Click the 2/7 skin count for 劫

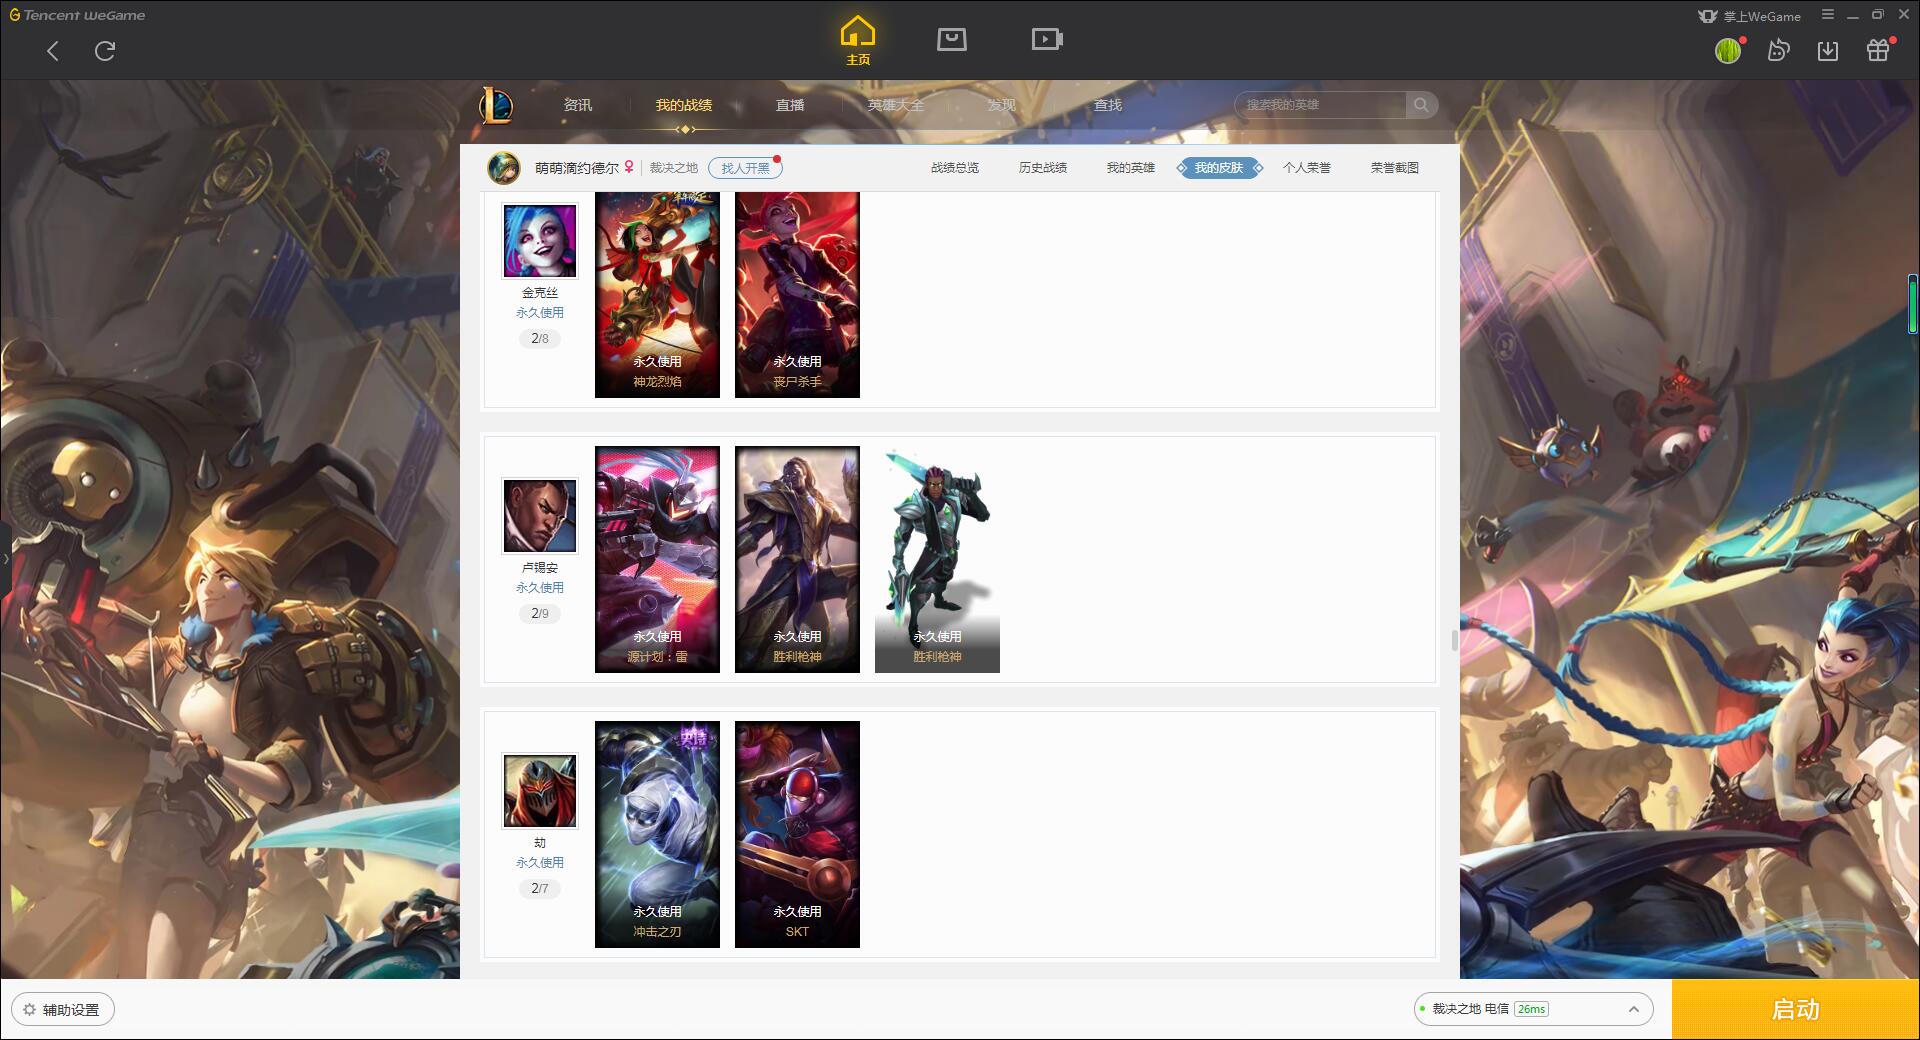[x=540, y=889]
